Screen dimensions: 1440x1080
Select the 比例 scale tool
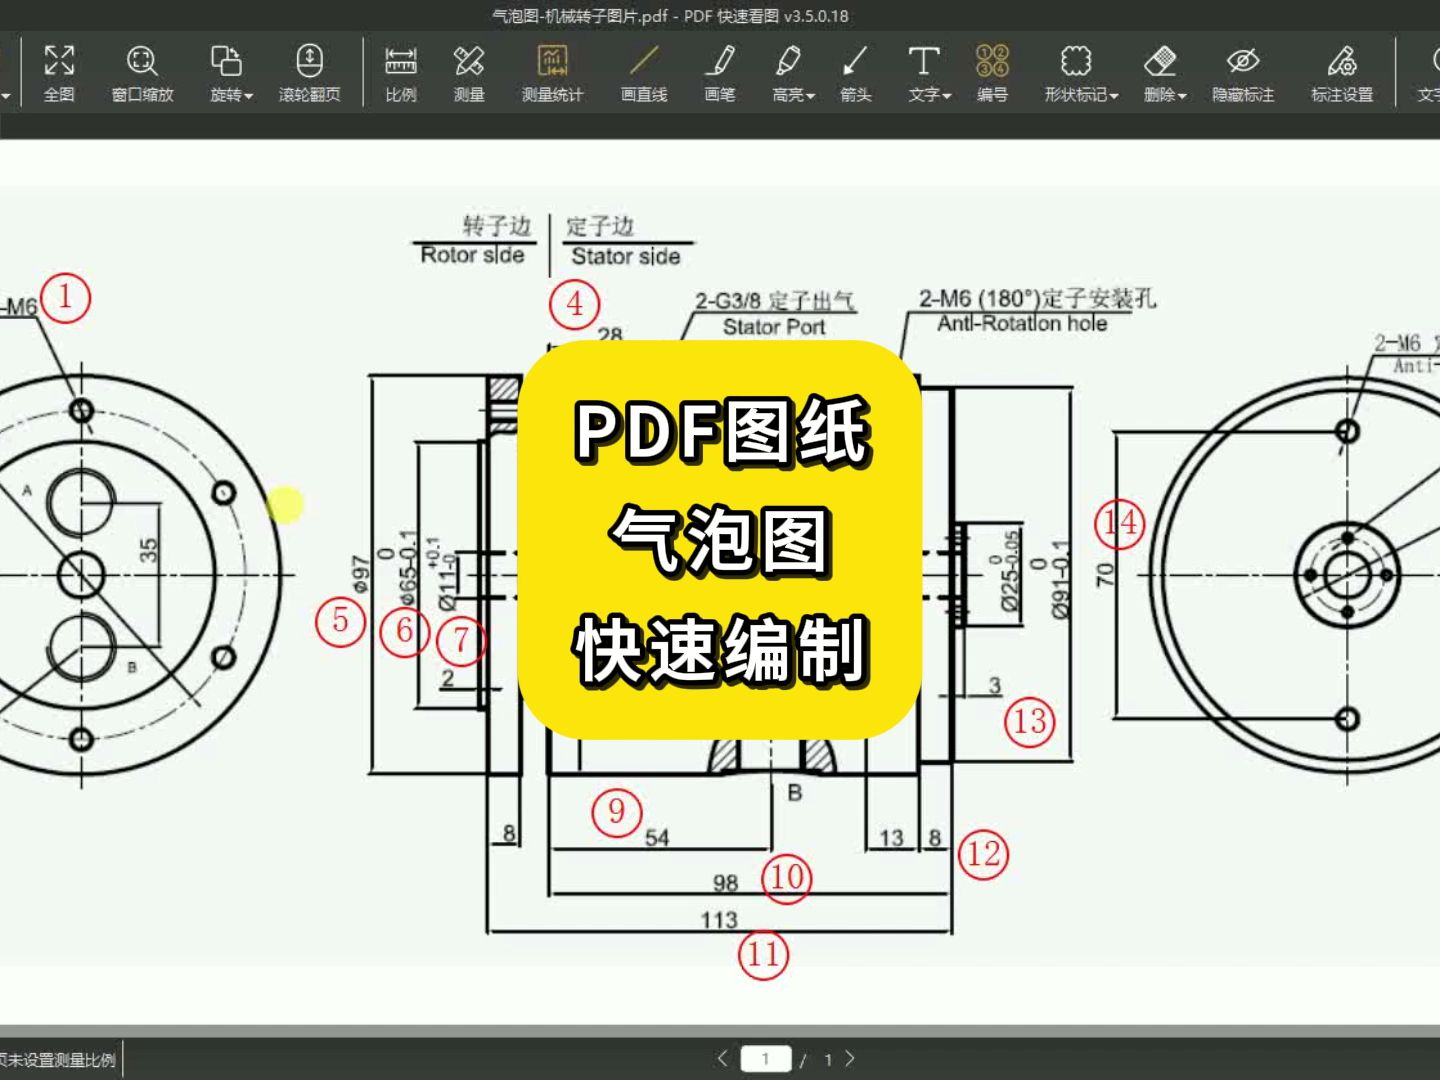click(400, 73)
